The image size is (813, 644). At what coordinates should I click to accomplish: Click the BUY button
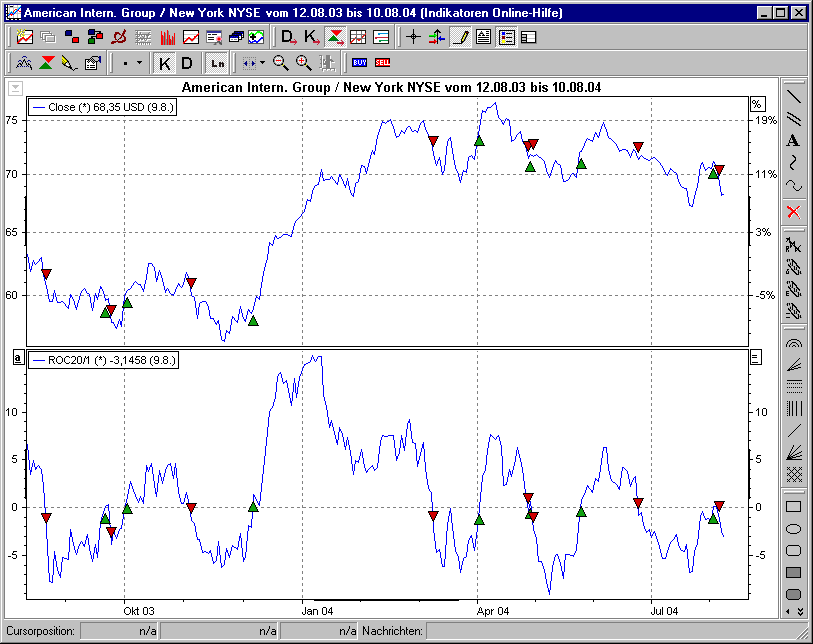pos(359,62)
